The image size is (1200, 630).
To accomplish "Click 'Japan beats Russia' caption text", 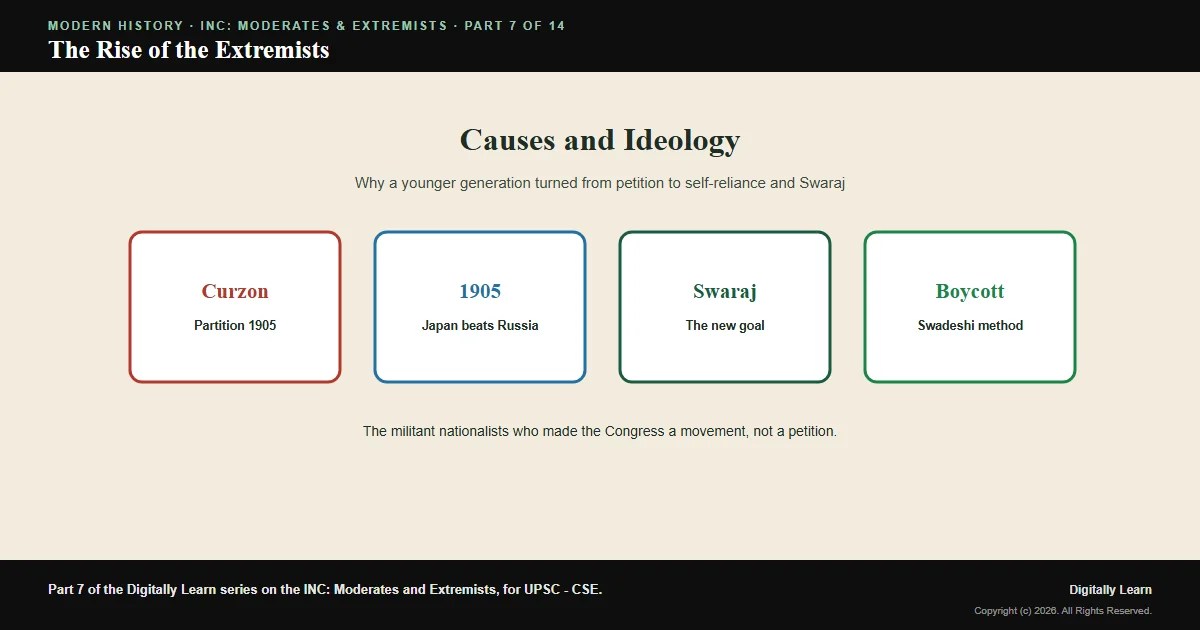I will tap(480, 325).
